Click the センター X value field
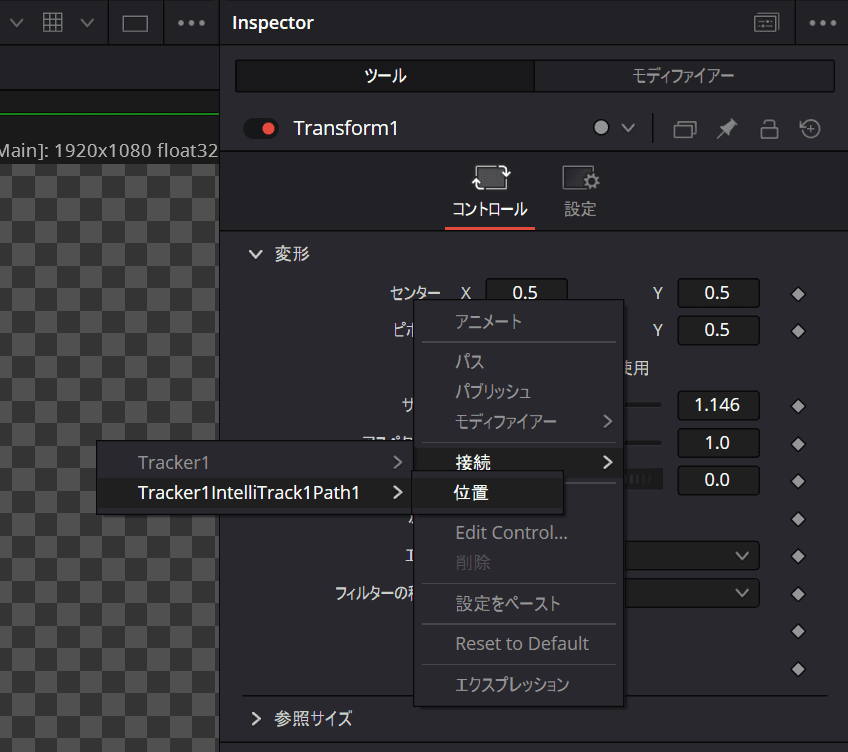 pos(526,290)
